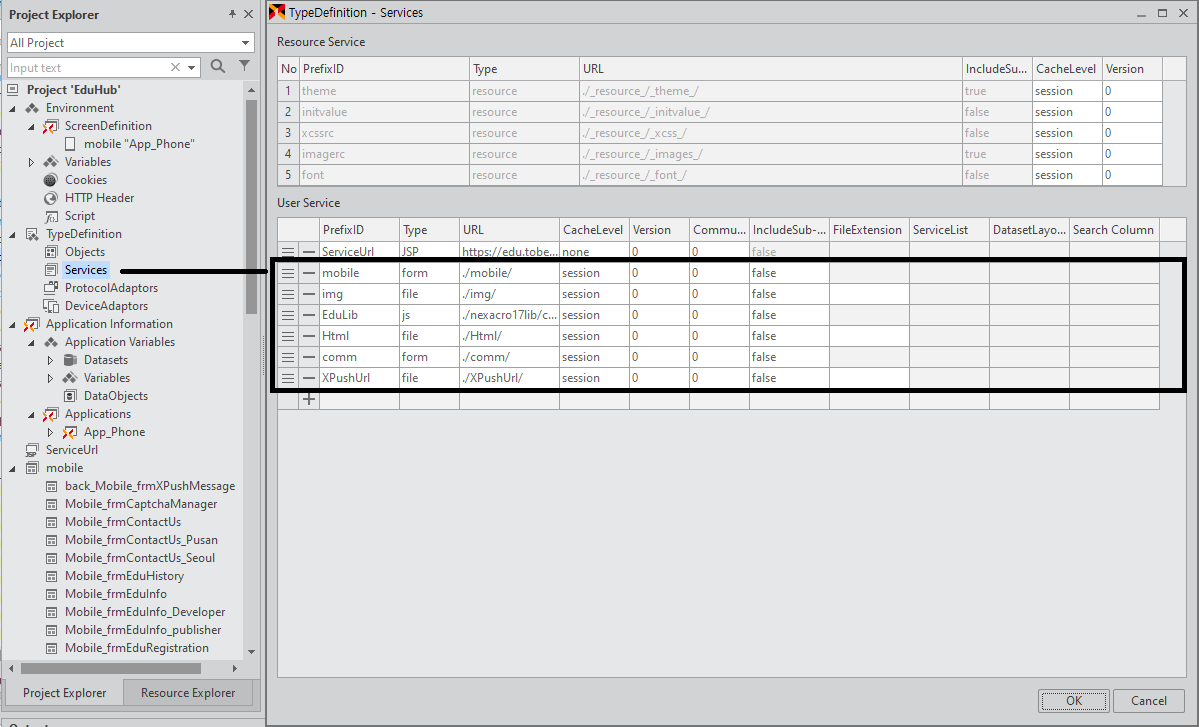Expand the Datasets node
Image resolution: width=1199 pixels, height=727 pixels.
[x=50, y=360]
